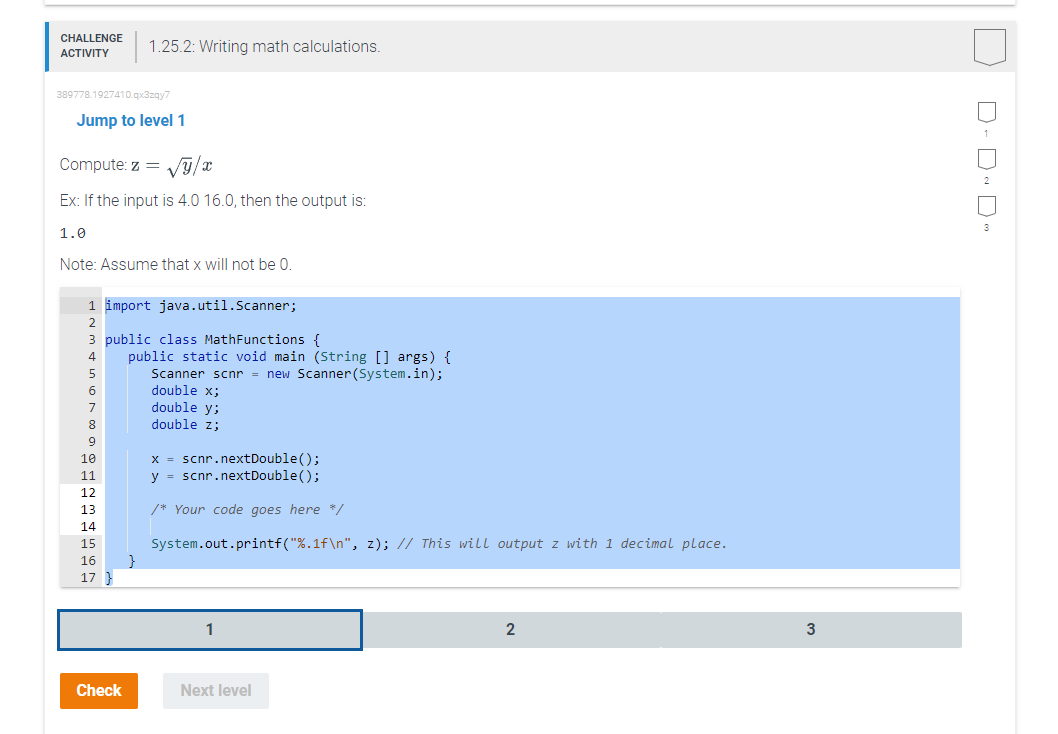Select the level 1 progress shield icon

pos(987,112)
